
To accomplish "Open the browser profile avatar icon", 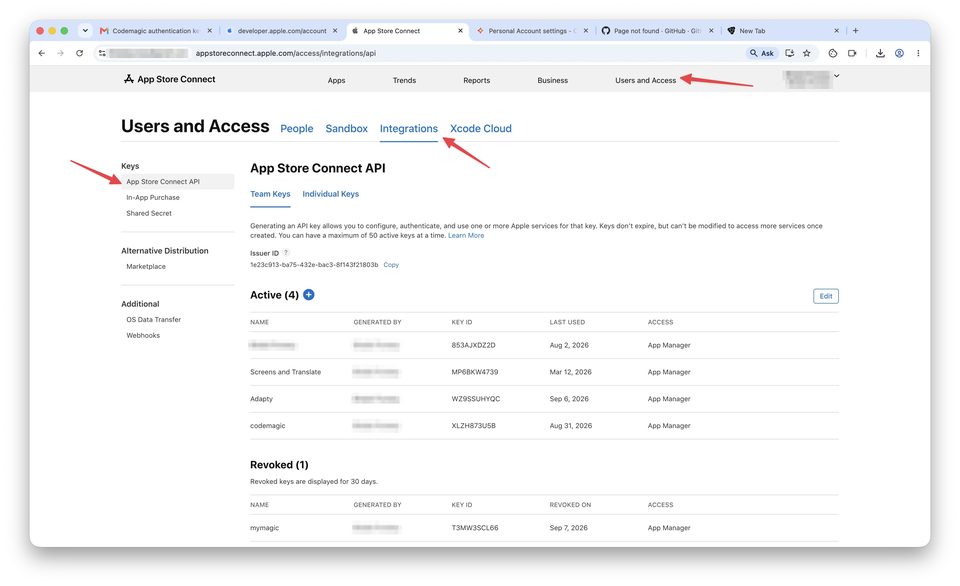I will pos(899,53).
